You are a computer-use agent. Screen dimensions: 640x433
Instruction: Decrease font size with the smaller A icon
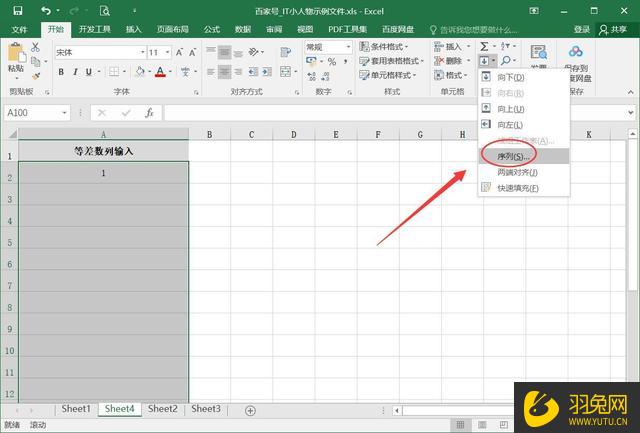click(x=193, y=52)
